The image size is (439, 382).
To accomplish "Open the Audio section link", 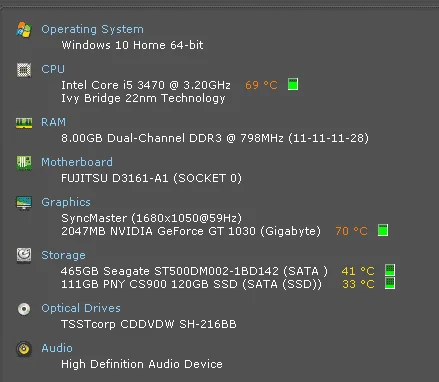I will click(x=57, y=348).
